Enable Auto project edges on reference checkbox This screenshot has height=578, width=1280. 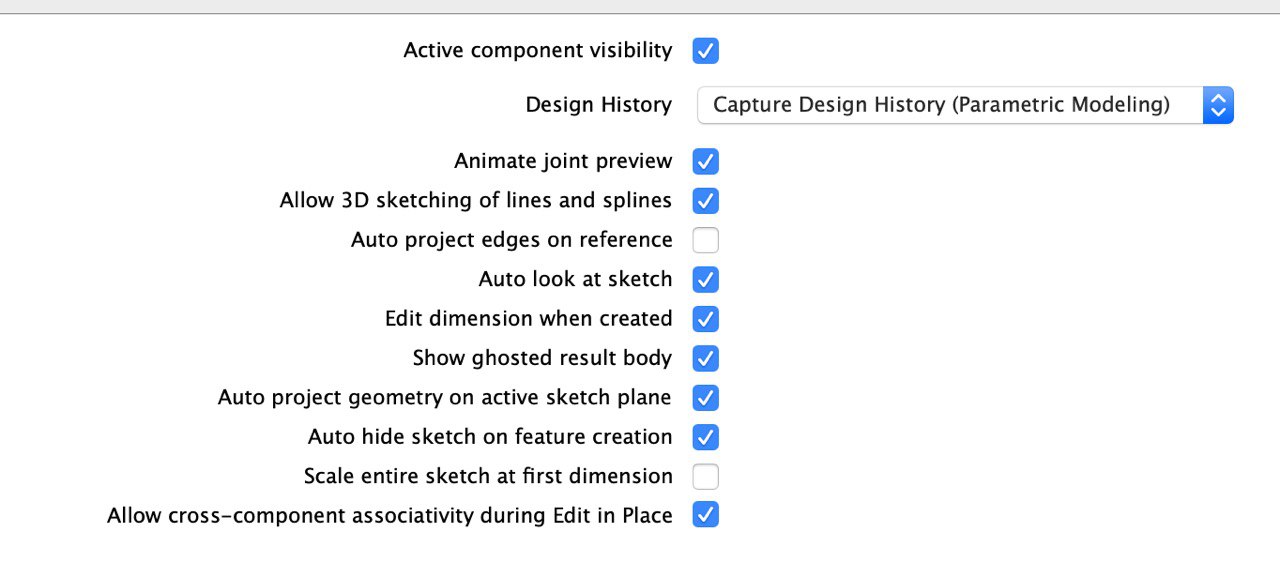pyautogui.click(x=705, y=240)
